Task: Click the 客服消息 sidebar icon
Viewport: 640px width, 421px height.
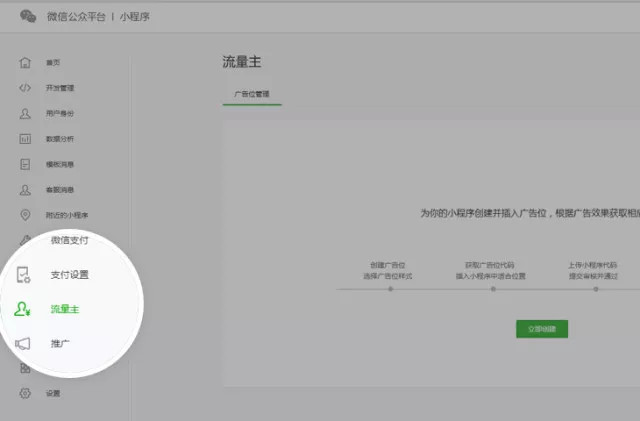Action: (25, 189)
